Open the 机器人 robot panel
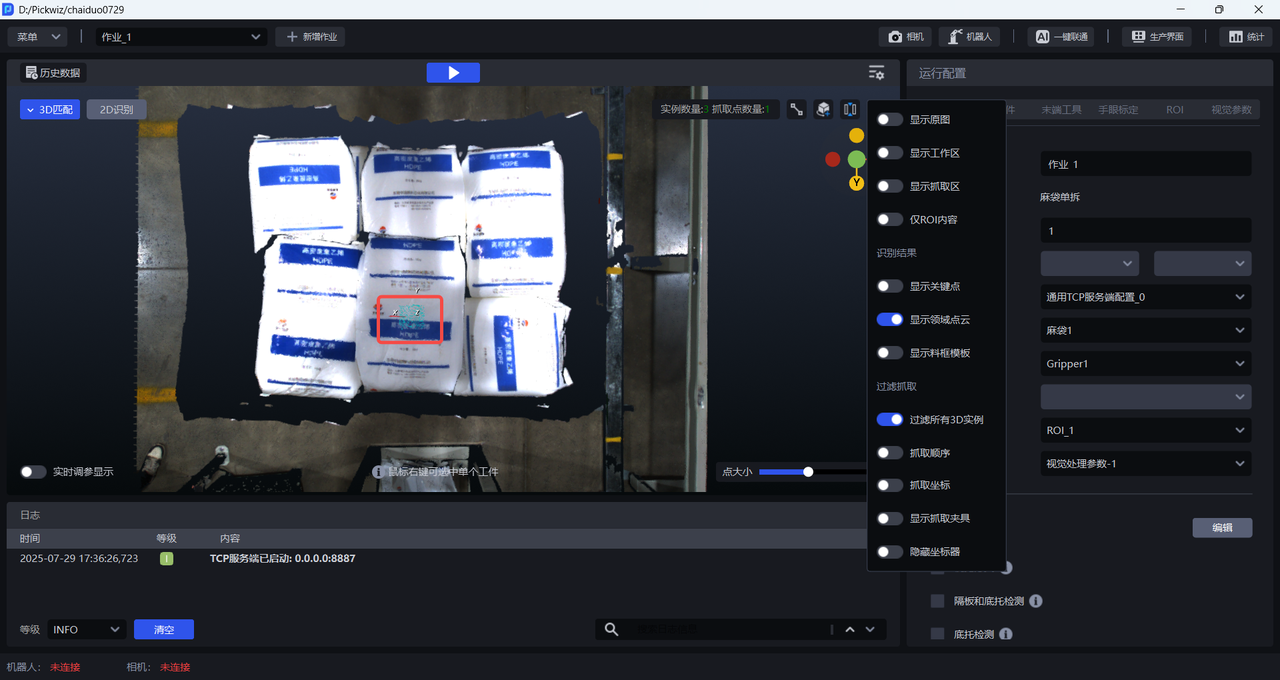 point(970,37)
